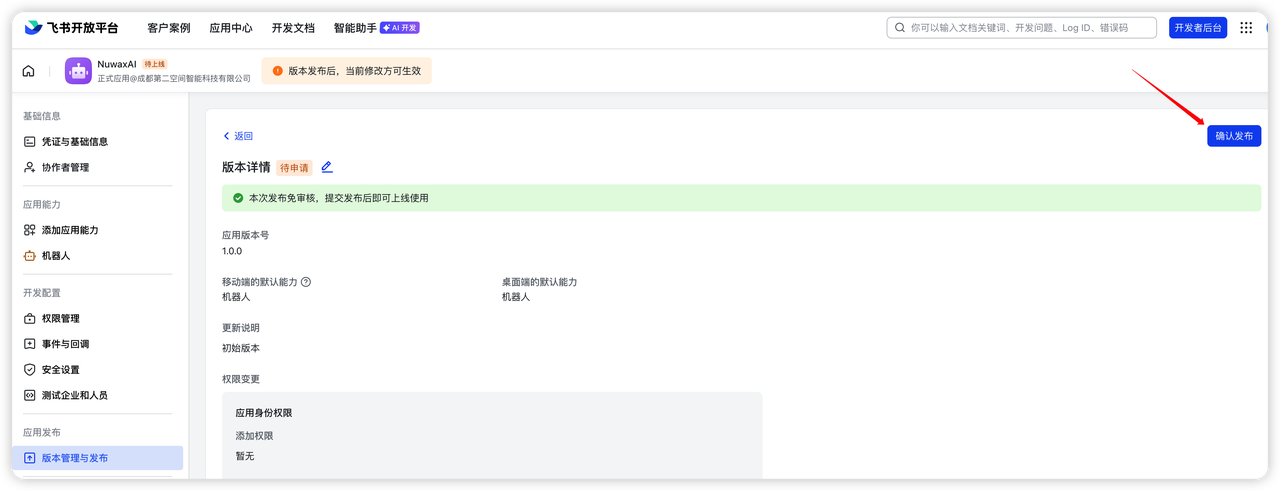Screen dimensions: 1280x491
Task: Select 权限管理 in sidebar
Action: (x=61, y=318)
